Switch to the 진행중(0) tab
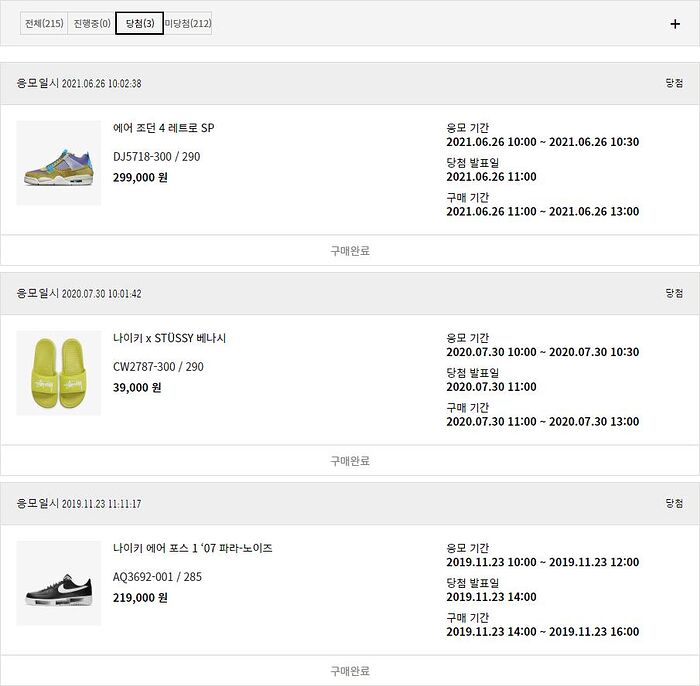 [x=92, y=24]
